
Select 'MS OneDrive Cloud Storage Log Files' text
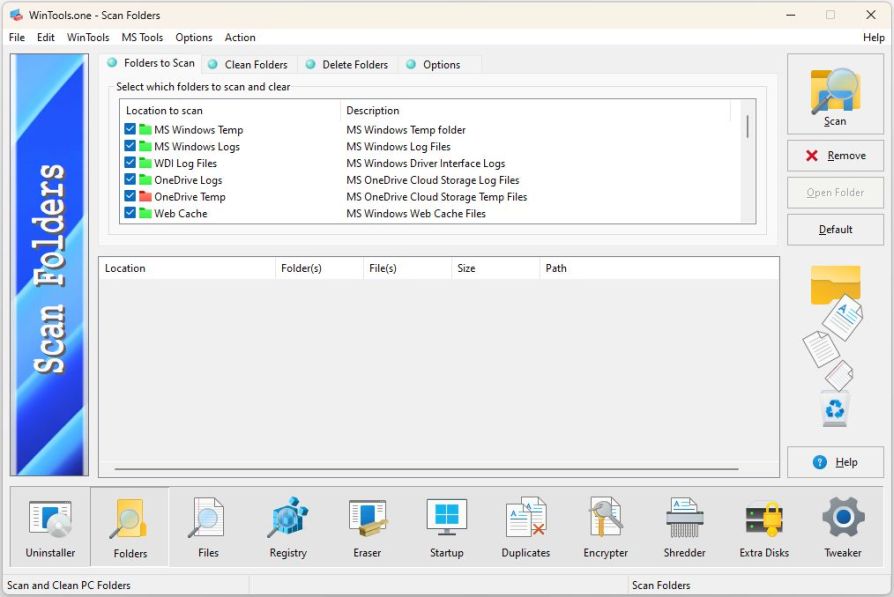(x=433, y=180)
